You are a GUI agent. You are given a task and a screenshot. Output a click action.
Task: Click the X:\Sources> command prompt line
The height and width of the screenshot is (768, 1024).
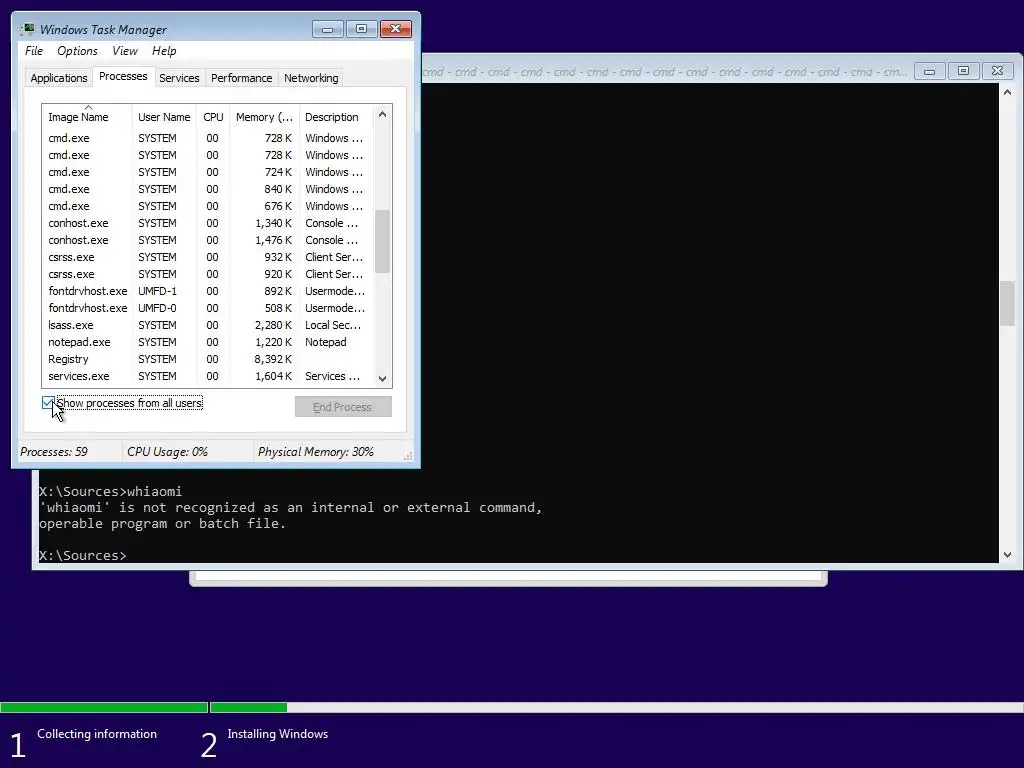[82, 555]
